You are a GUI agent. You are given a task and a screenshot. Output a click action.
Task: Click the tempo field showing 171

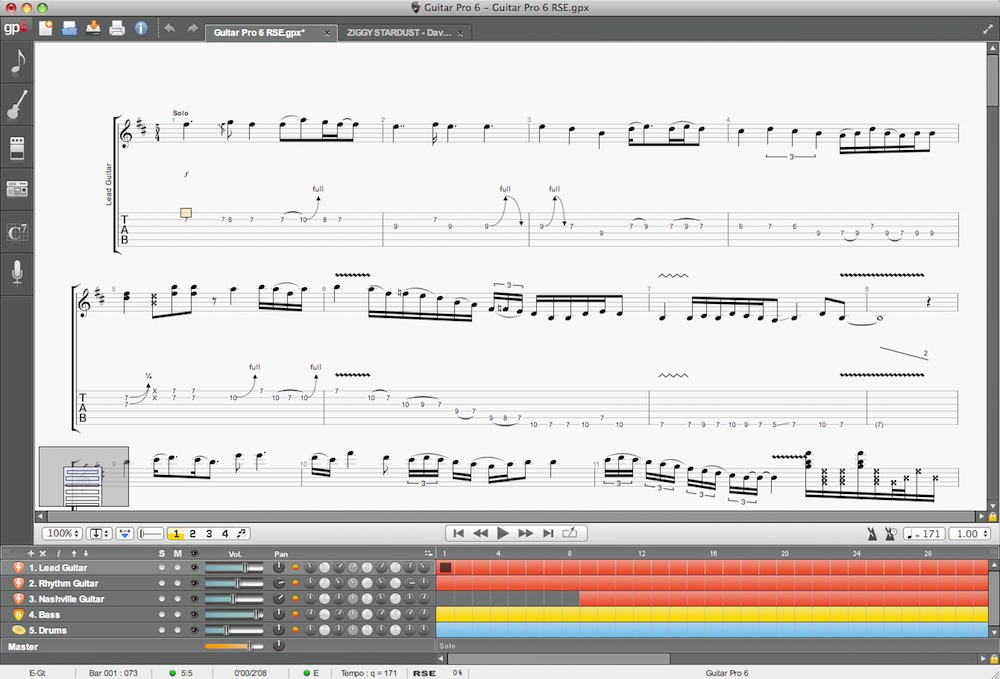coord(923,534)
